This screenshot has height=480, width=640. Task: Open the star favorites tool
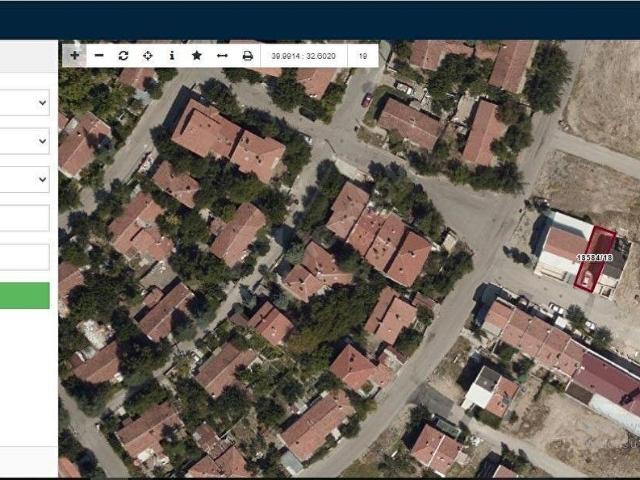click(x=196, y=56)
